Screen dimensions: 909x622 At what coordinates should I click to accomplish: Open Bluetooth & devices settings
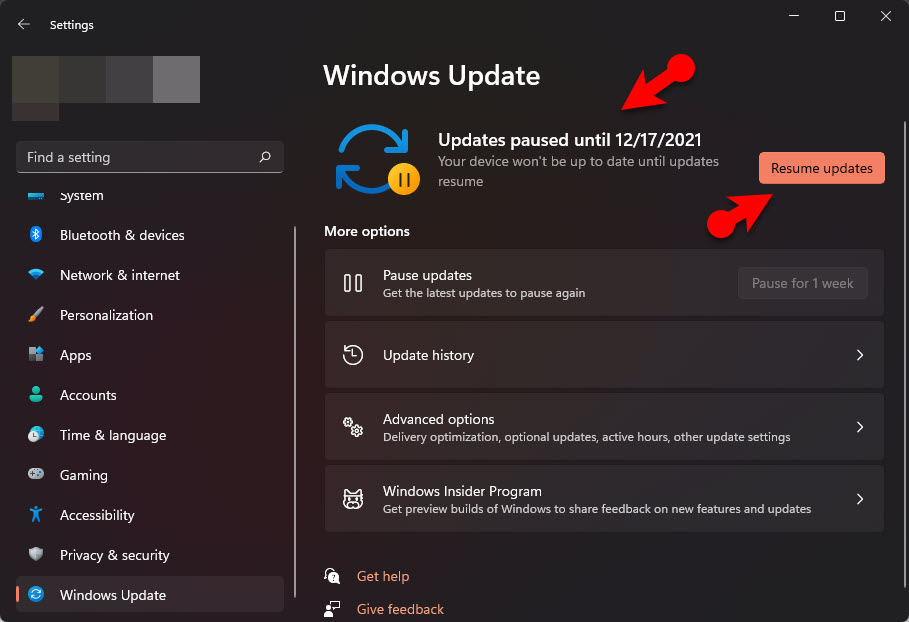tap(150, 235)
